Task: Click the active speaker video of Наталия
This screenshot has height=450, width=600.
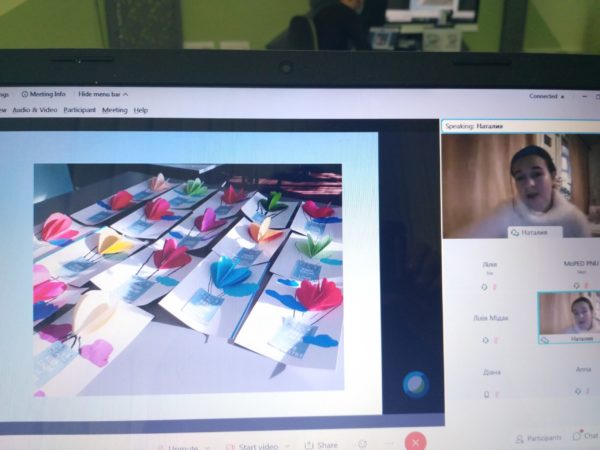Action: click(520, 183)
